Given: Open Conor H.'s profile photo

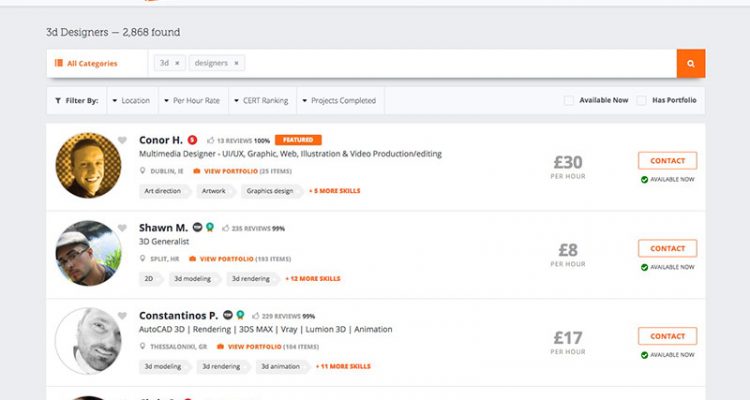Looking at the screenshot, I should 88,165.
